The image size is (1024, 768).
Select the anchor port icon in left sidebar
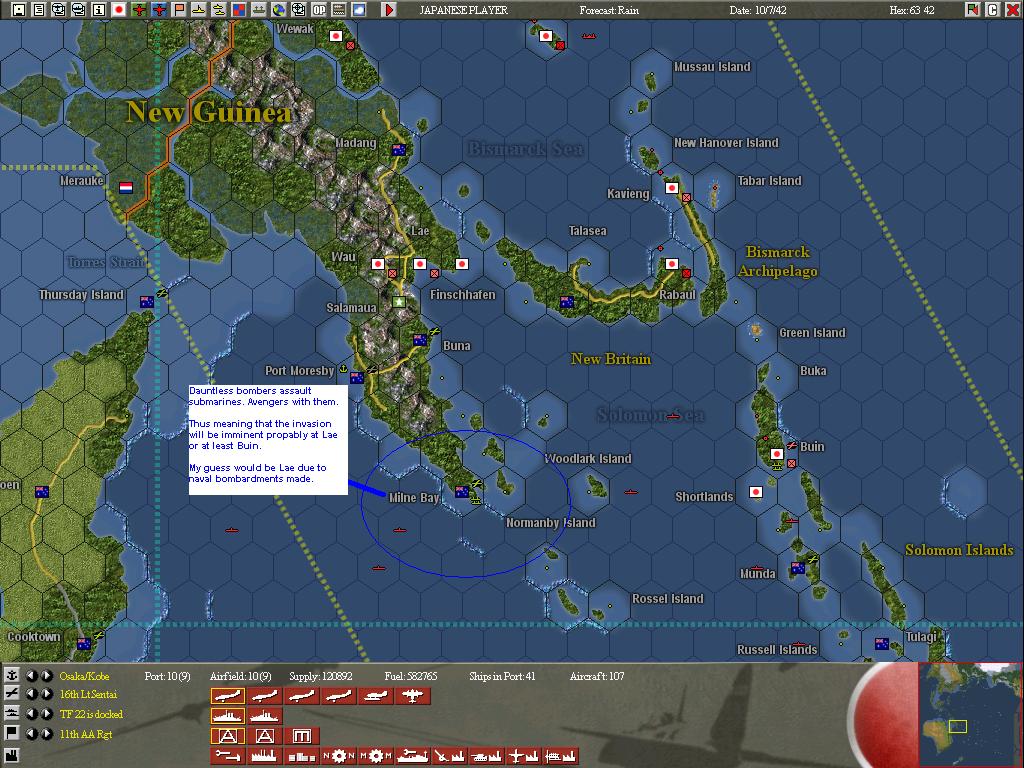pos(13,674)
